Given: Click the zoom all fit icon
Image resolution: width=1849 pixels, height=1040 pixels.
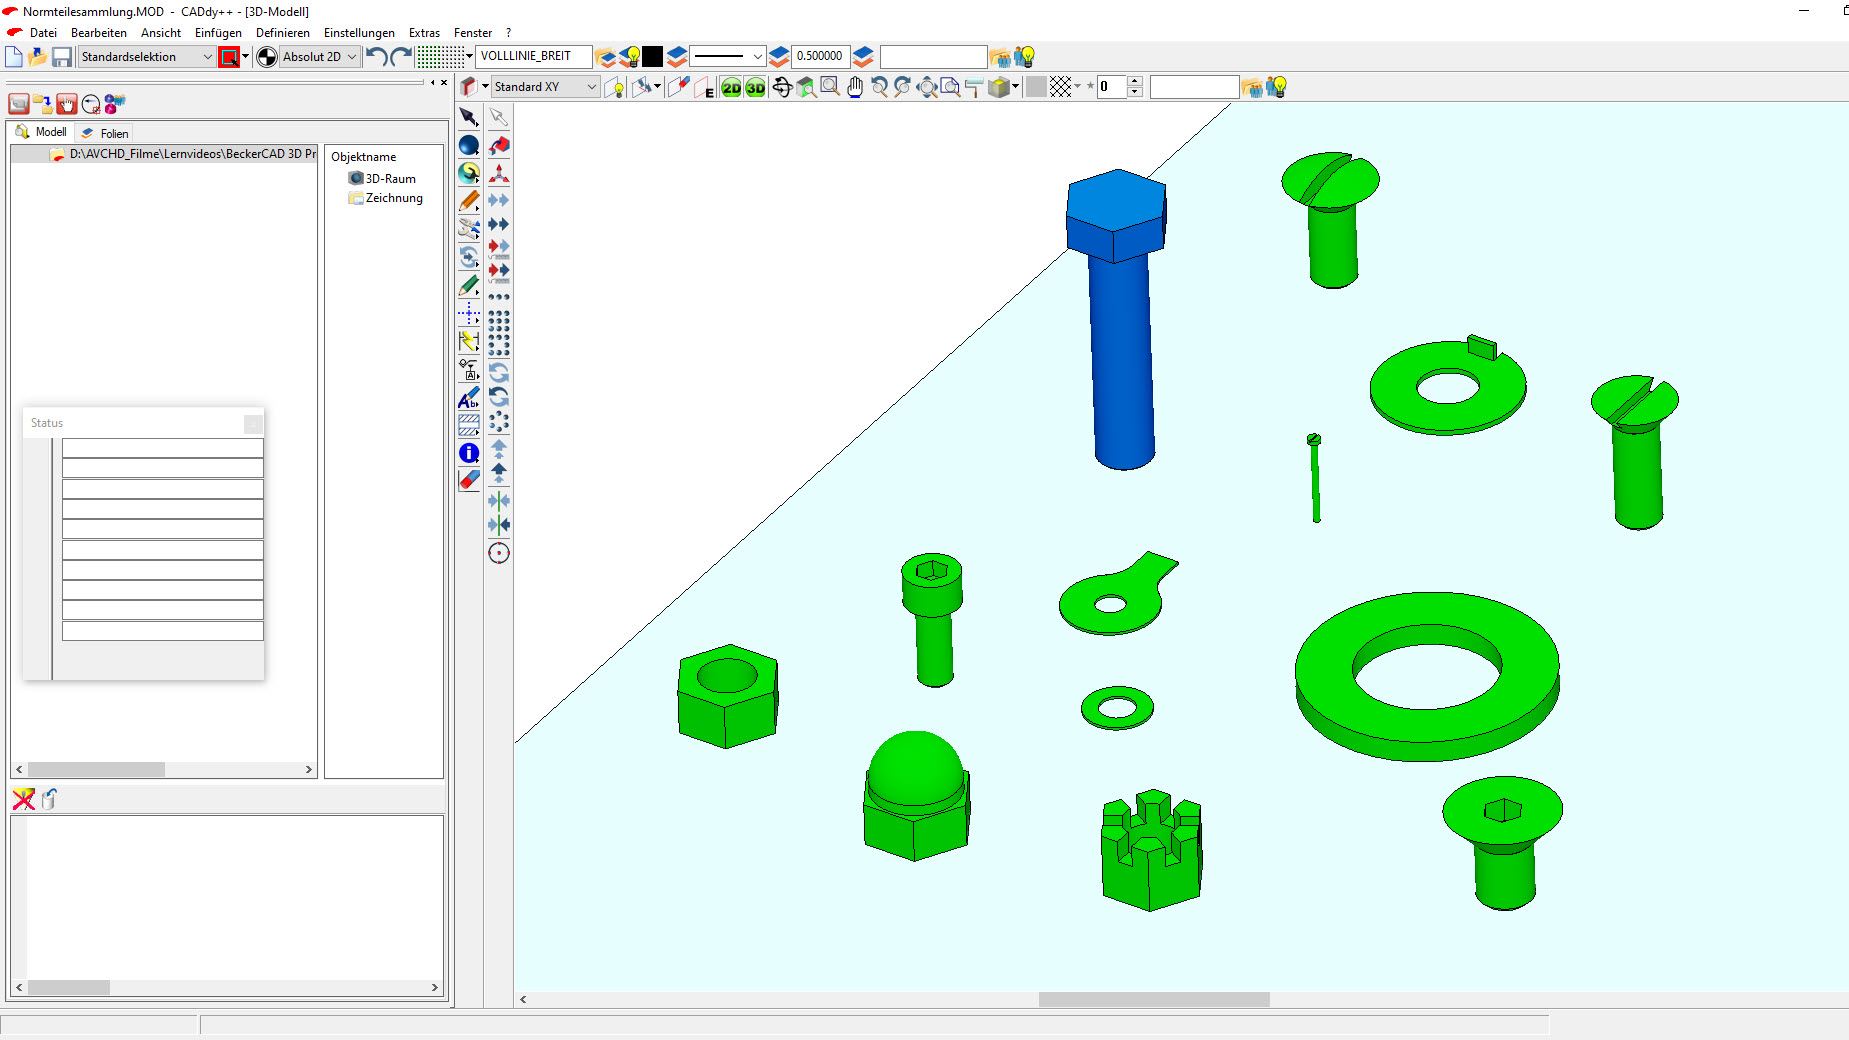Looking at the screenshot, I should coord(927,88).
